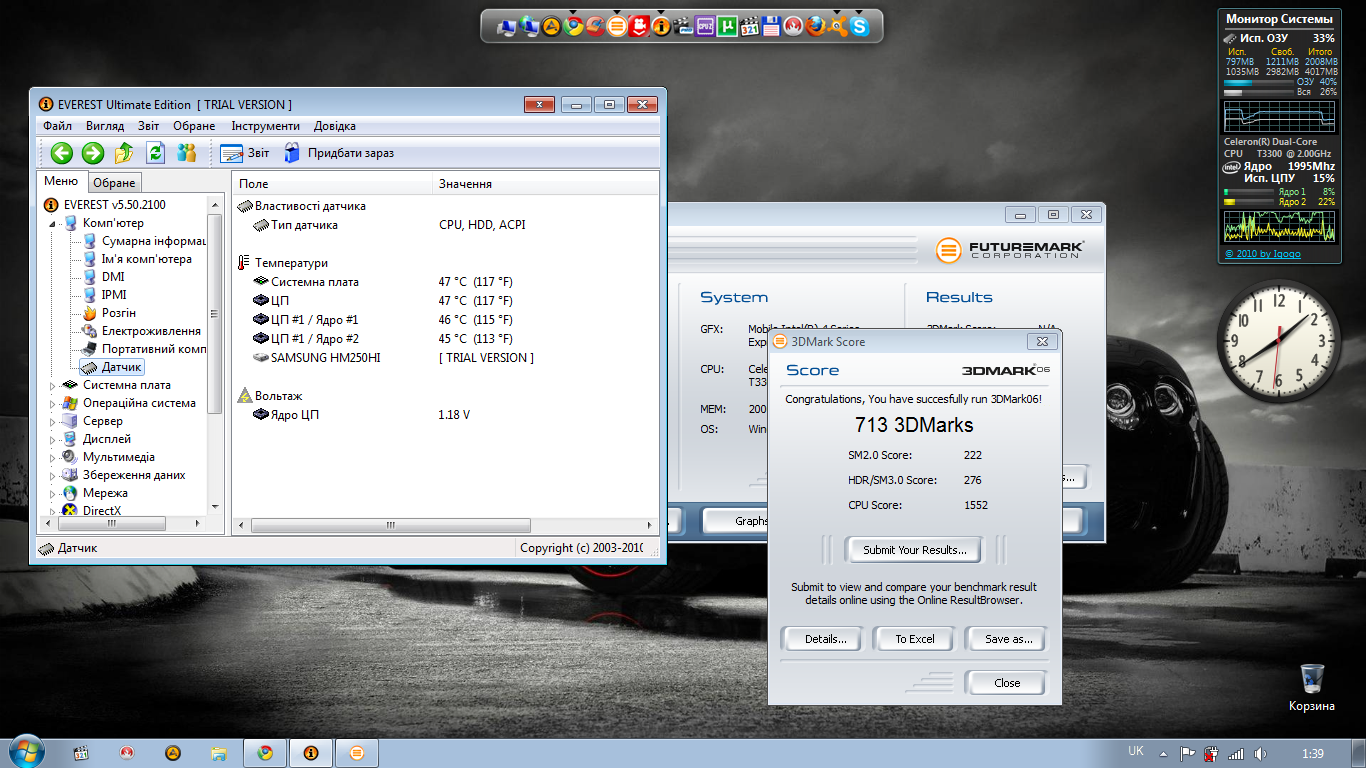The height and width of the screenshot is (768, 1366).
Task: Open the Файл menu in EVEREST
Action: 57,126
